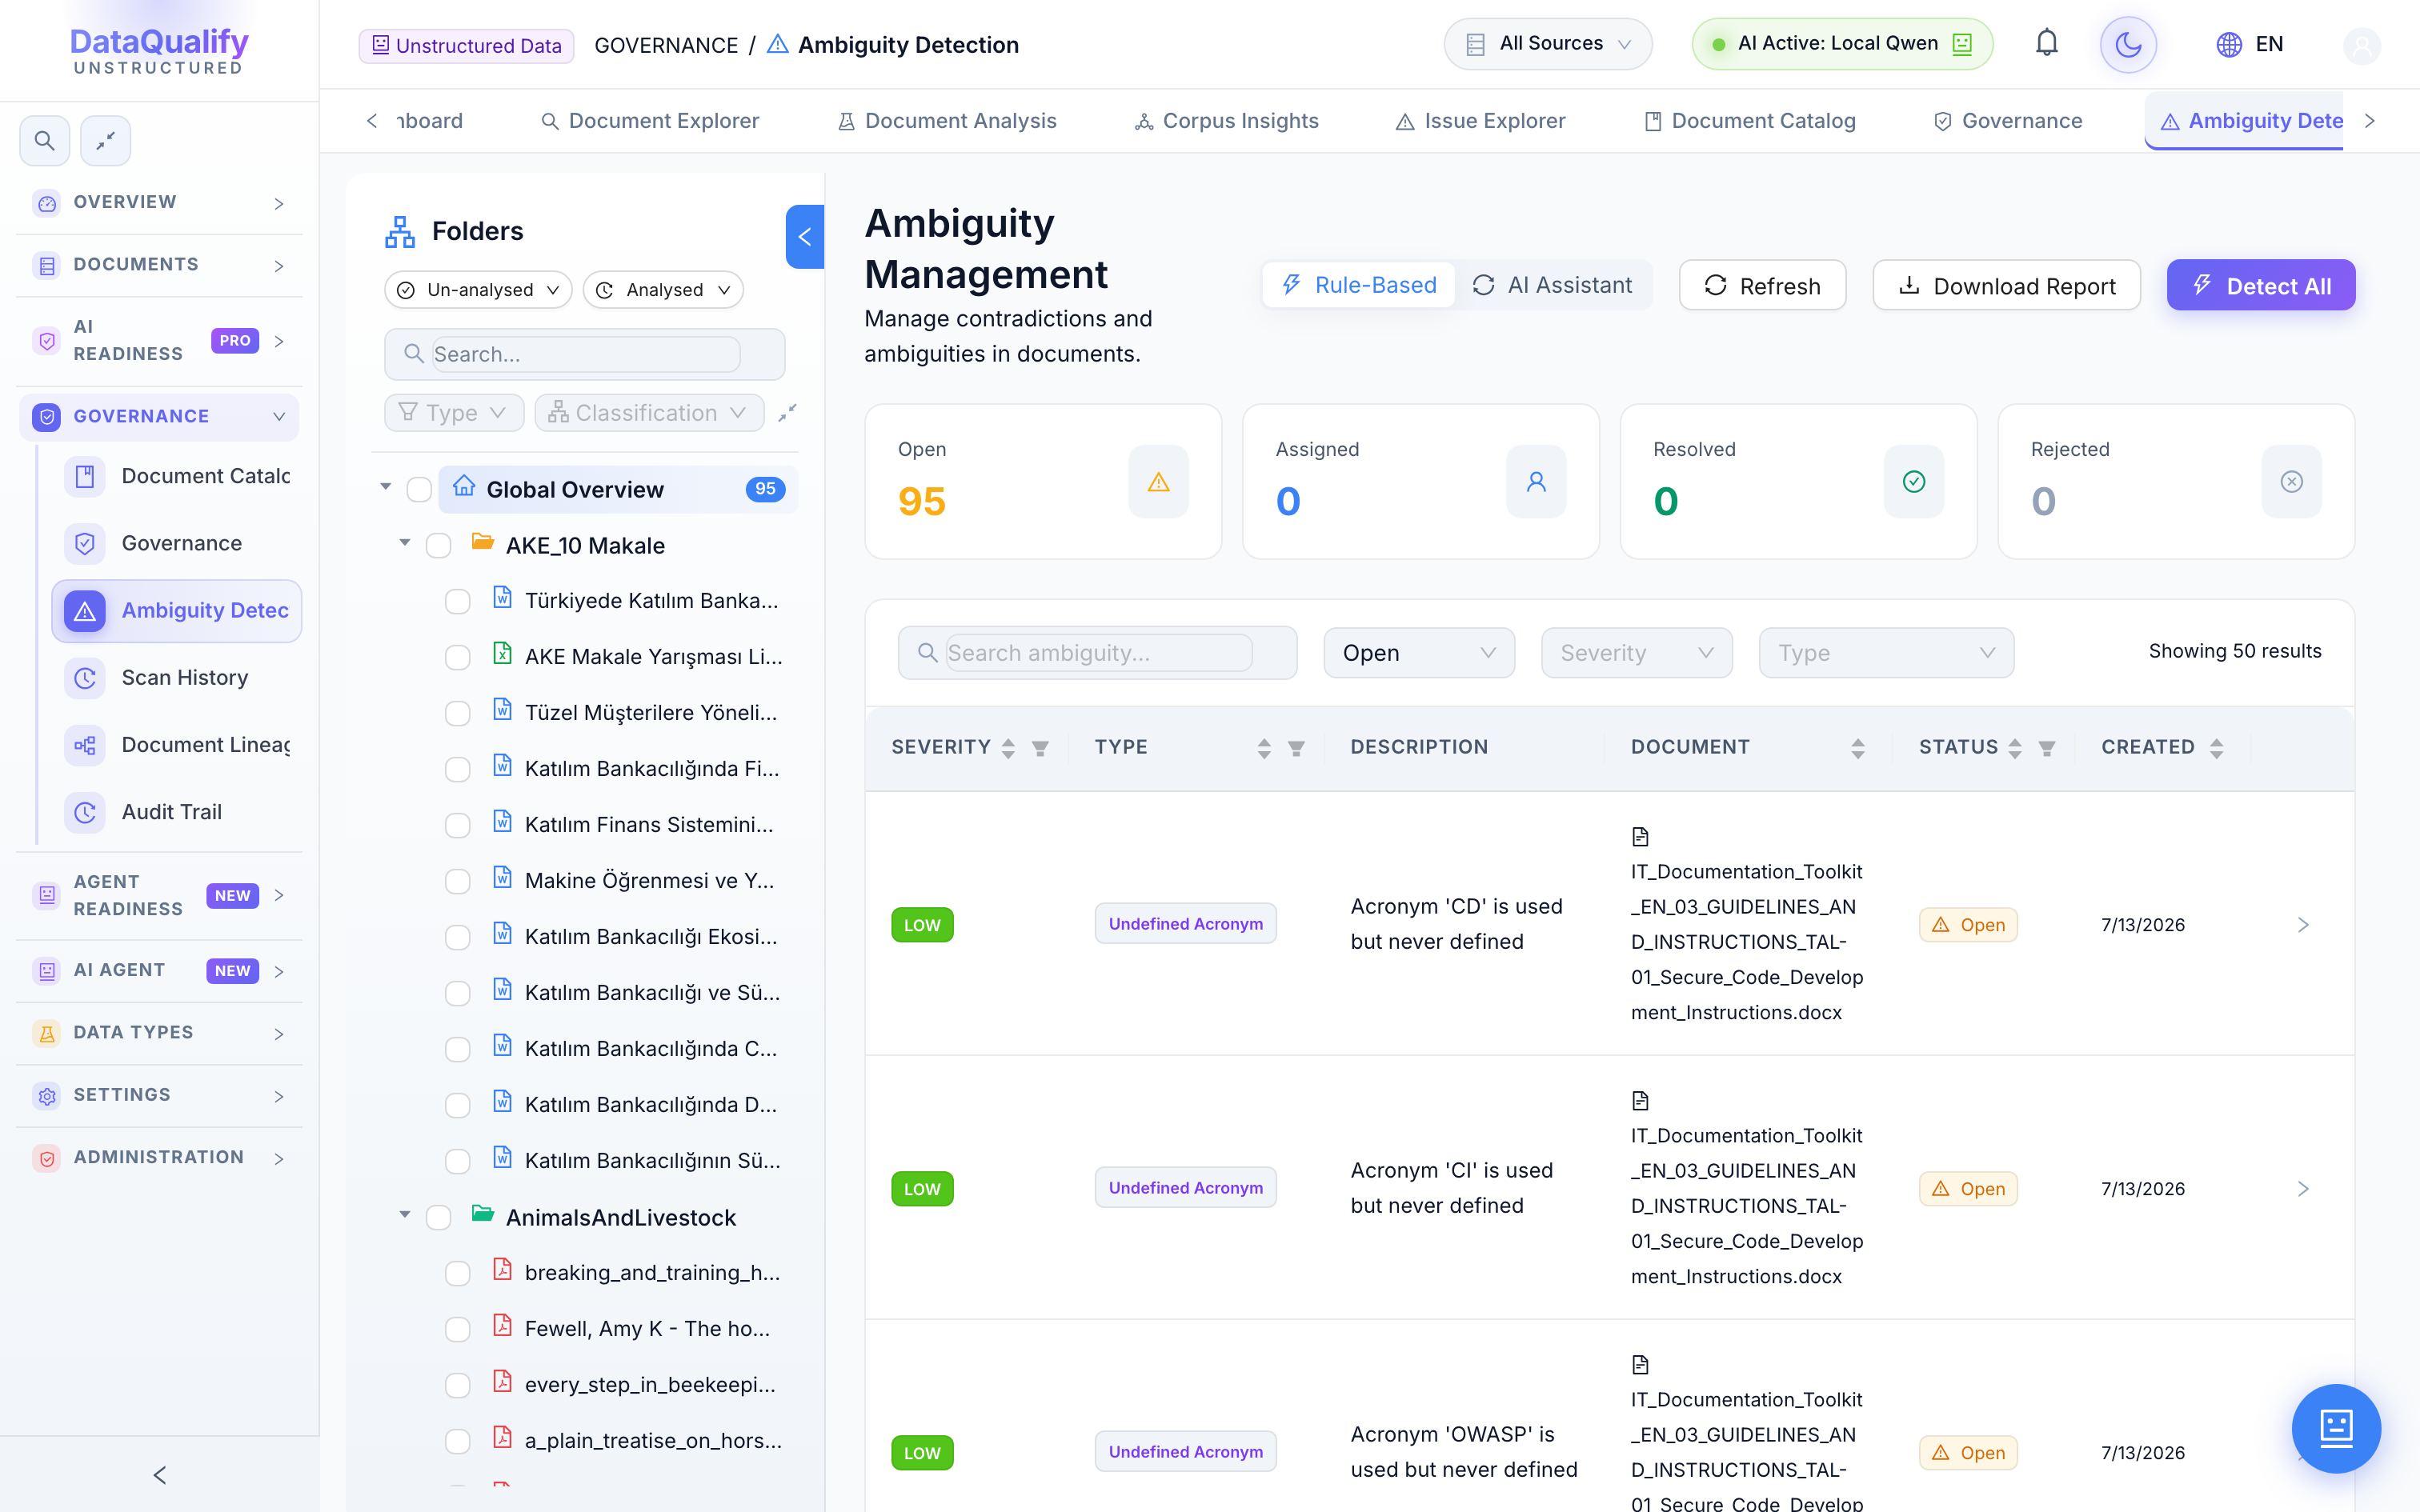This screenshot has width=2420, height=1512.
Task: Click the Open count warning icon
Action: 1159,482
